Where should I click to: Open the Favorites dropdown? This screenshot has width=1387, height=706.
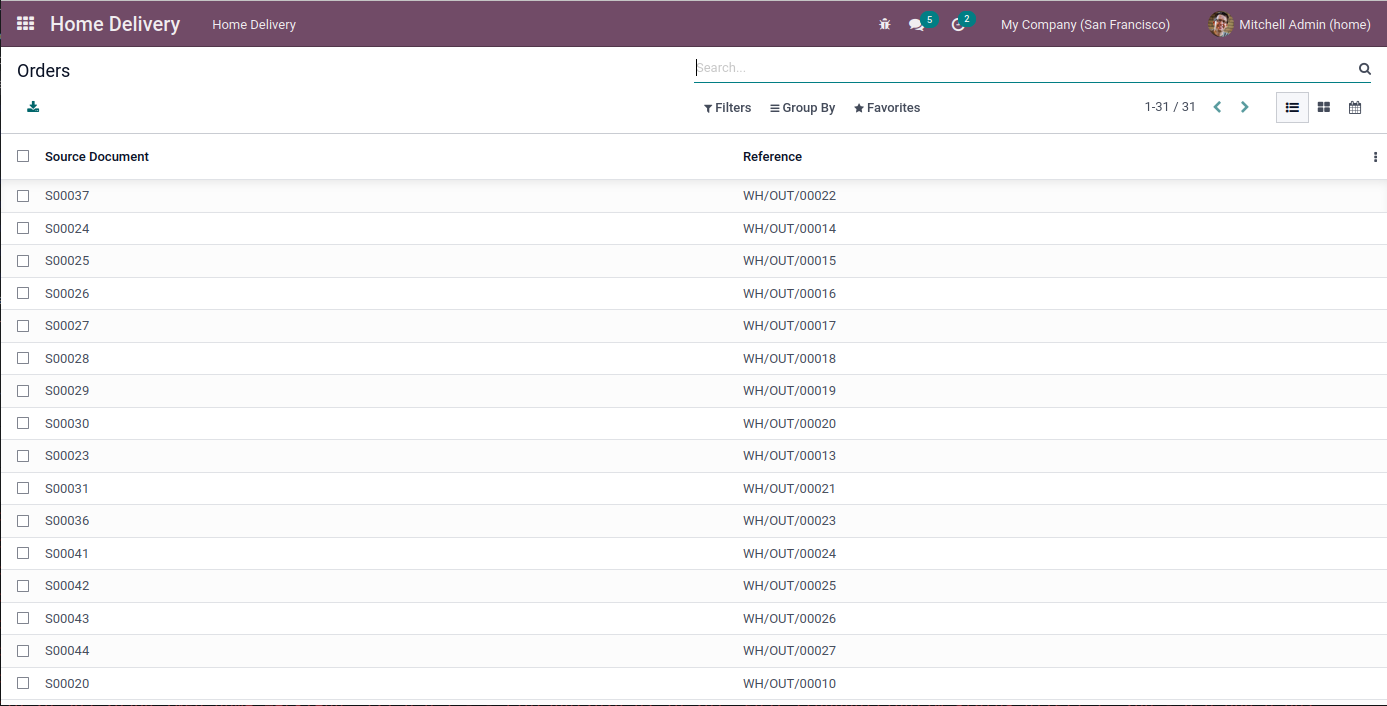[887, 108]
